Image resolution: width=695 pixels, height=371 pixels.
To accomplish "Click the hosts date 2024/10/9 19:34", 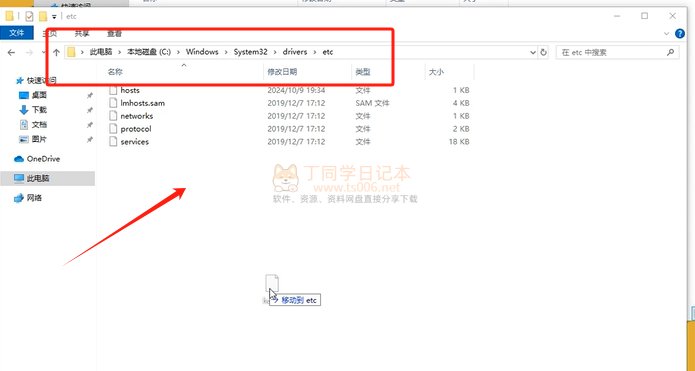I will (296, 90).
